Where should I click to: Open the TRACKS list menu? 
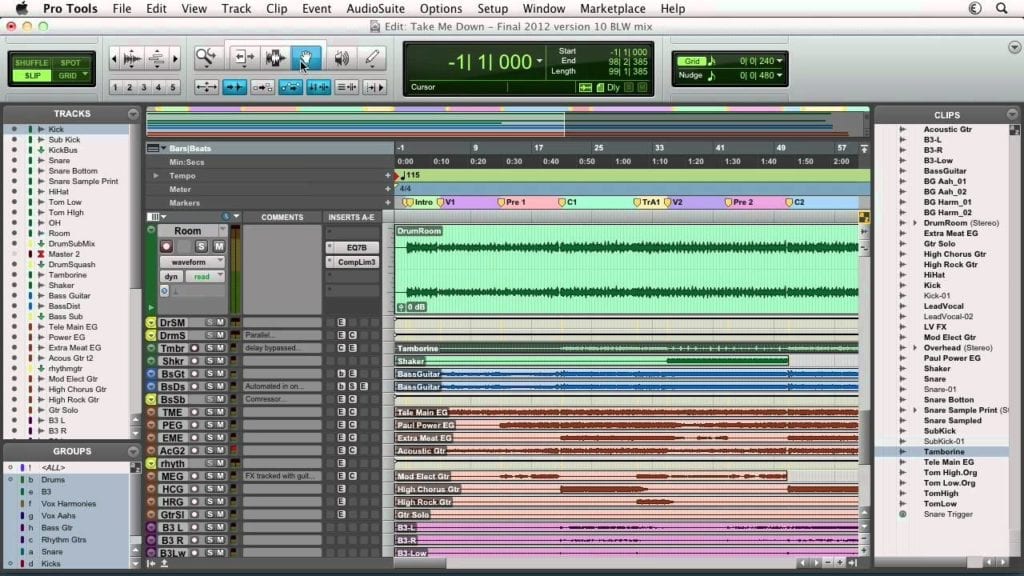(x=133, y=114)
